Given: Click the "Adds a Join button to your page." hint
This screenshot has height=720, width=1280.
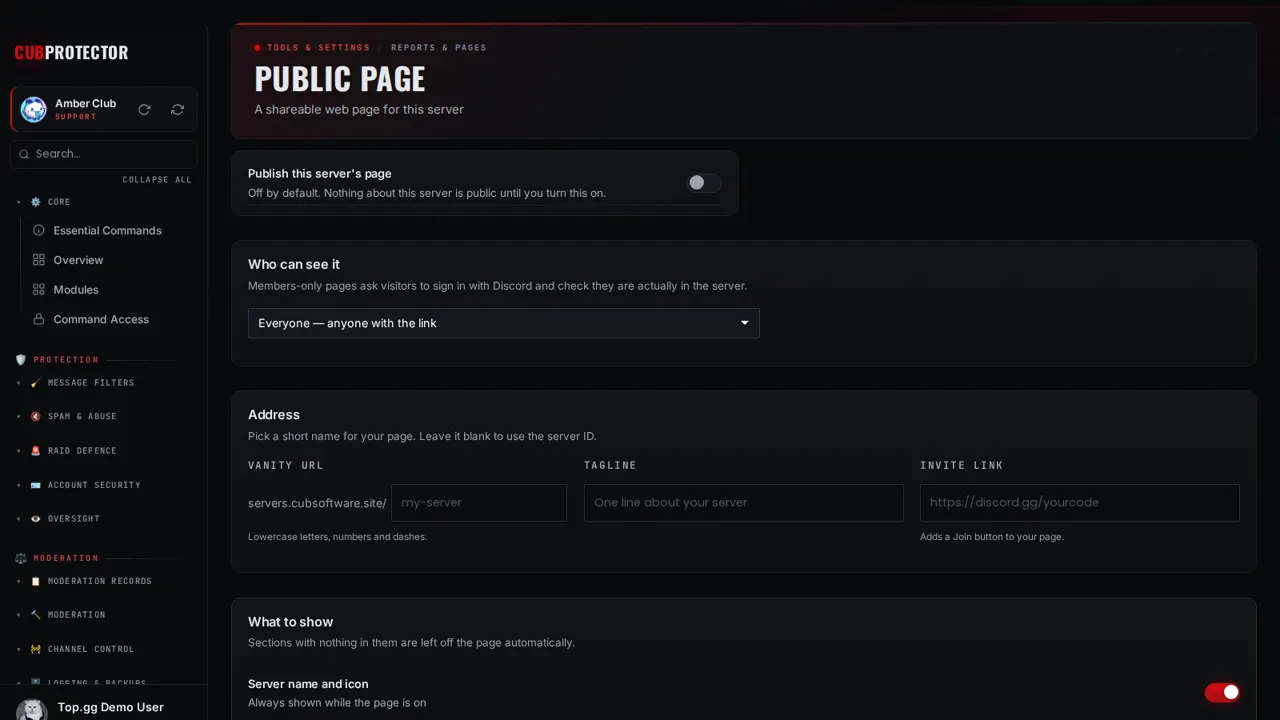Looking at the screenshot, I should point(992,537).
